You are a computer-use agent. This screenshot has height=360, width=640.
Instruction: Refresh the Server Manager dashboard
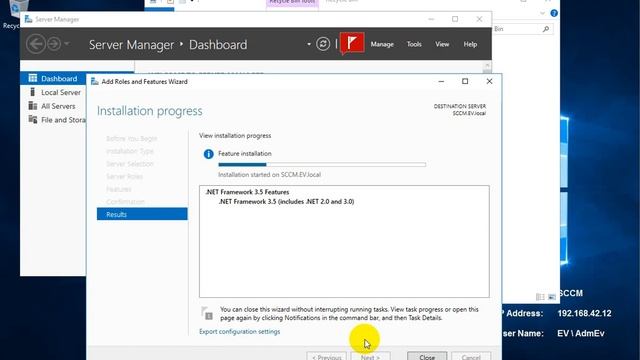(323, 44)
